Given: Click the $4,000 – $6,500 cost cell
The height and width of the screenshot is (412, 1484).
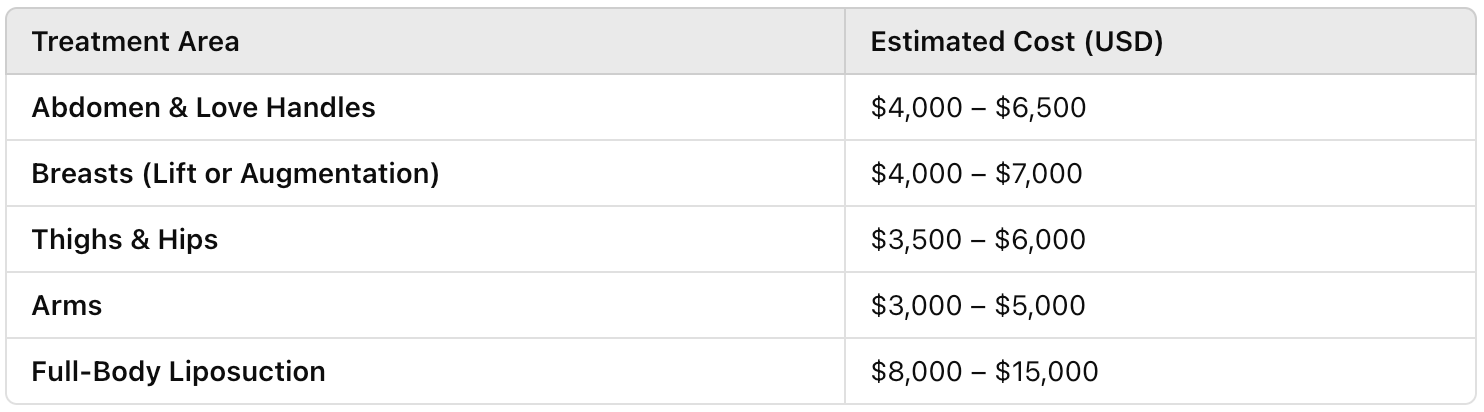Looking at the screenshot, I should click(x=1160, y=107).
